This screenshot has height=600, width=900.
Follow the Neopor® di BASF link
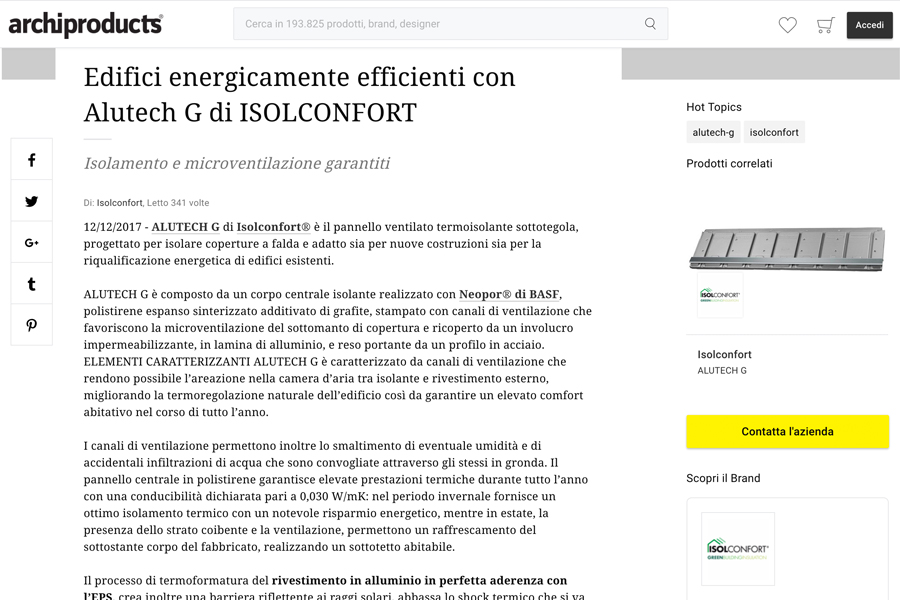pyautogui.click(x=509, y=294)
